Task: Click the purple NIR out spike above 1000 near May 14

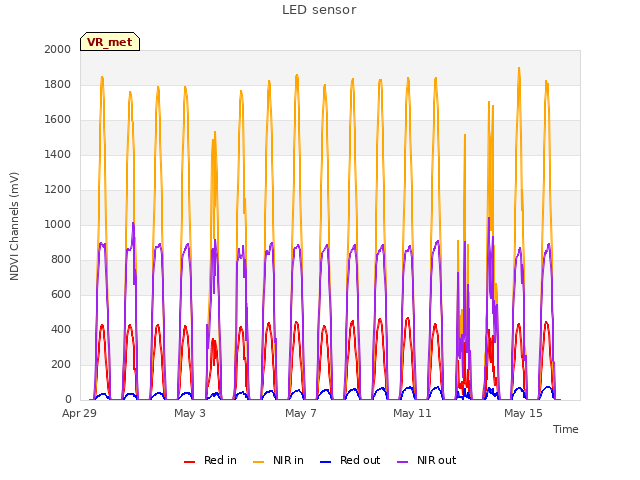Action: [489, 219]
